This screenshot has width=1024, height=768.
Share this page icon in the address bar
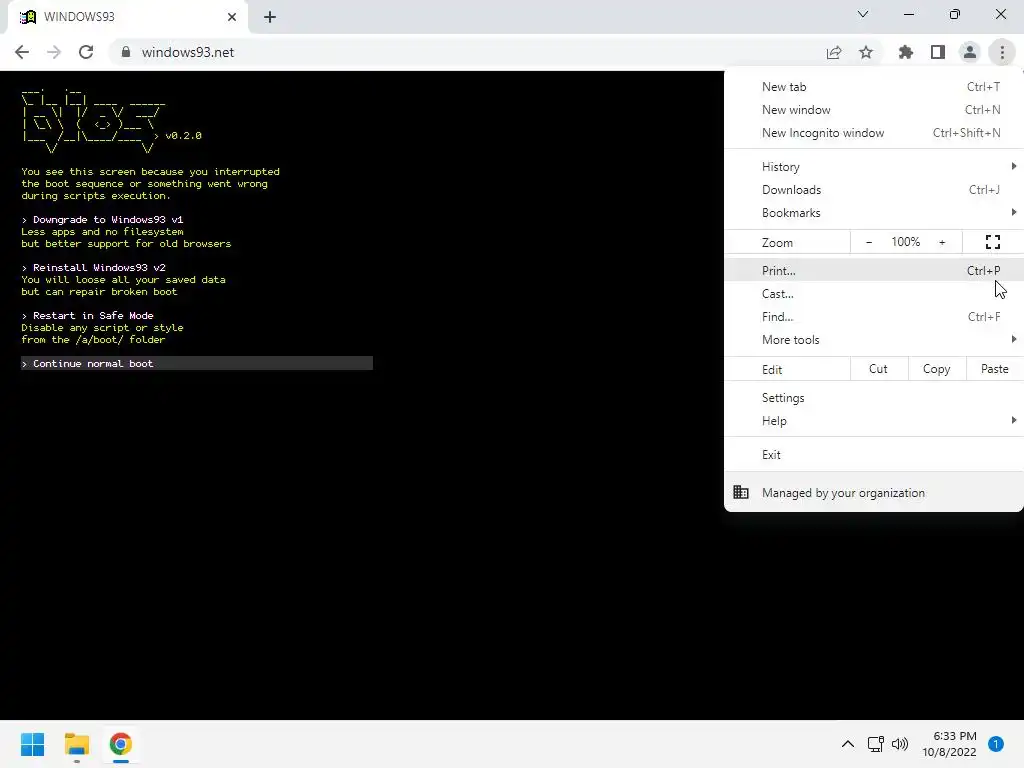(x=834, y=52)
